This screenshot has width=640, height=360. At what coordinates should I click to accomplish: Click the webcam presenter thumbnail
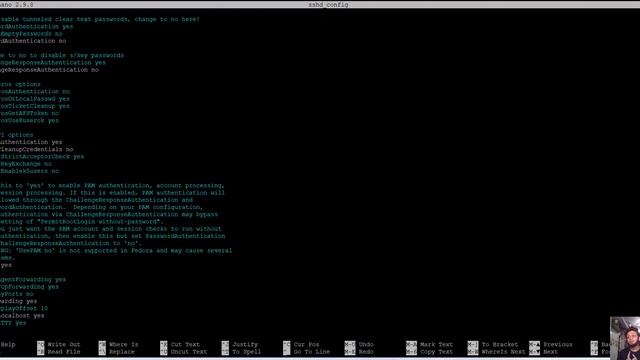[625, 338]
